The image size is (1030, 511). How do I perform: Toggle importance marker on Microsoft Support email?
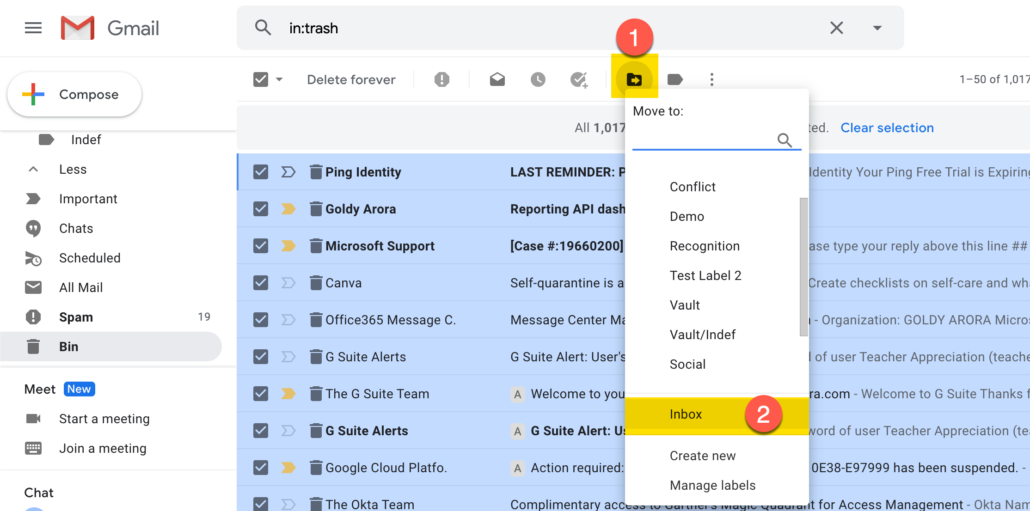[x=288, y=246]
